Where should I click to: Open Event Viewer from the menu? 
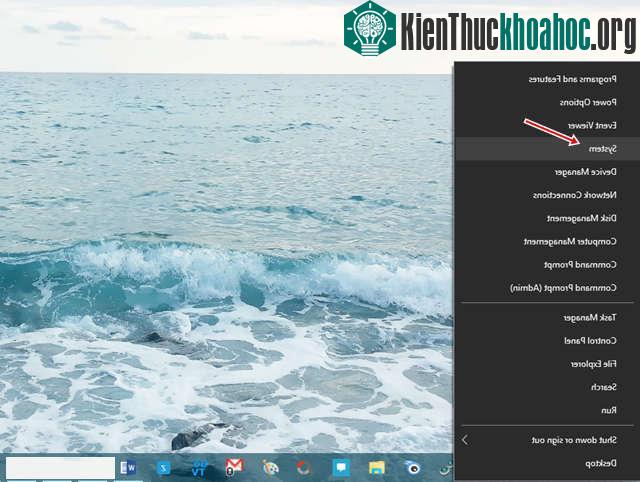(x=547, y=126)
